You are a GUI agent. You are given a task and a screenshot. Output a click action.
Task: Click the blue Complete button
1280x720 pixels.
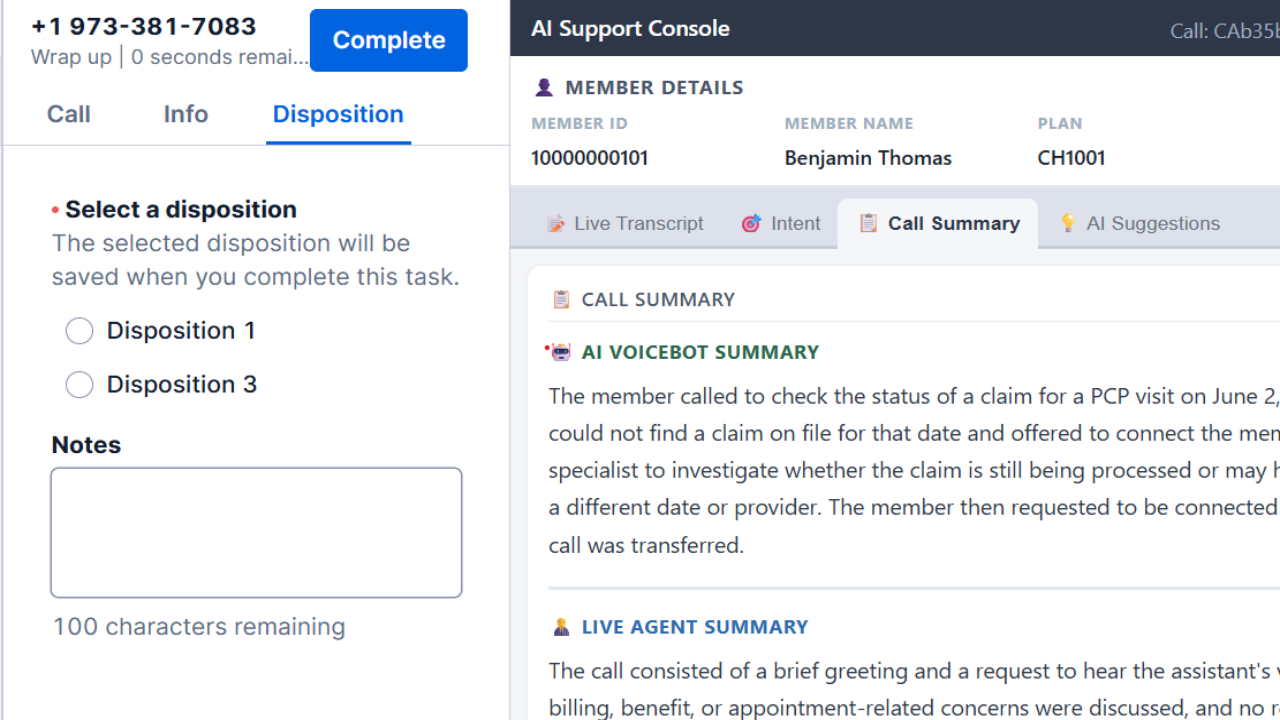click(389, 40)
